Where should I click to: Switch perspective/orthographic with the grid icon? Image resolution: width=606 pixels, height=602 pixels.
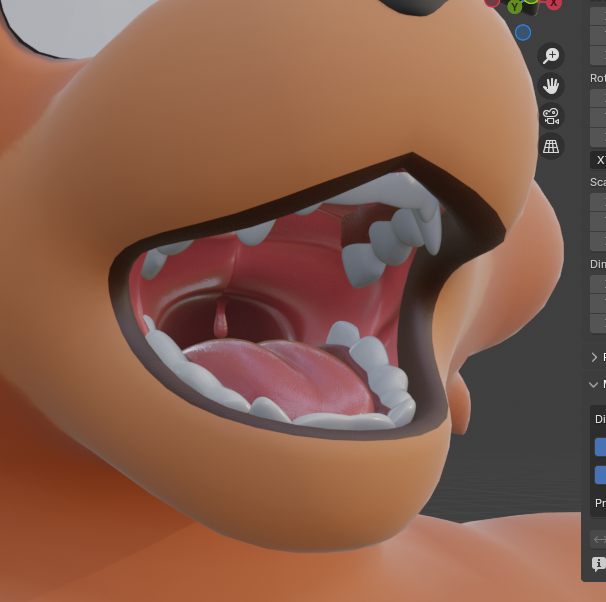[551, 146]
